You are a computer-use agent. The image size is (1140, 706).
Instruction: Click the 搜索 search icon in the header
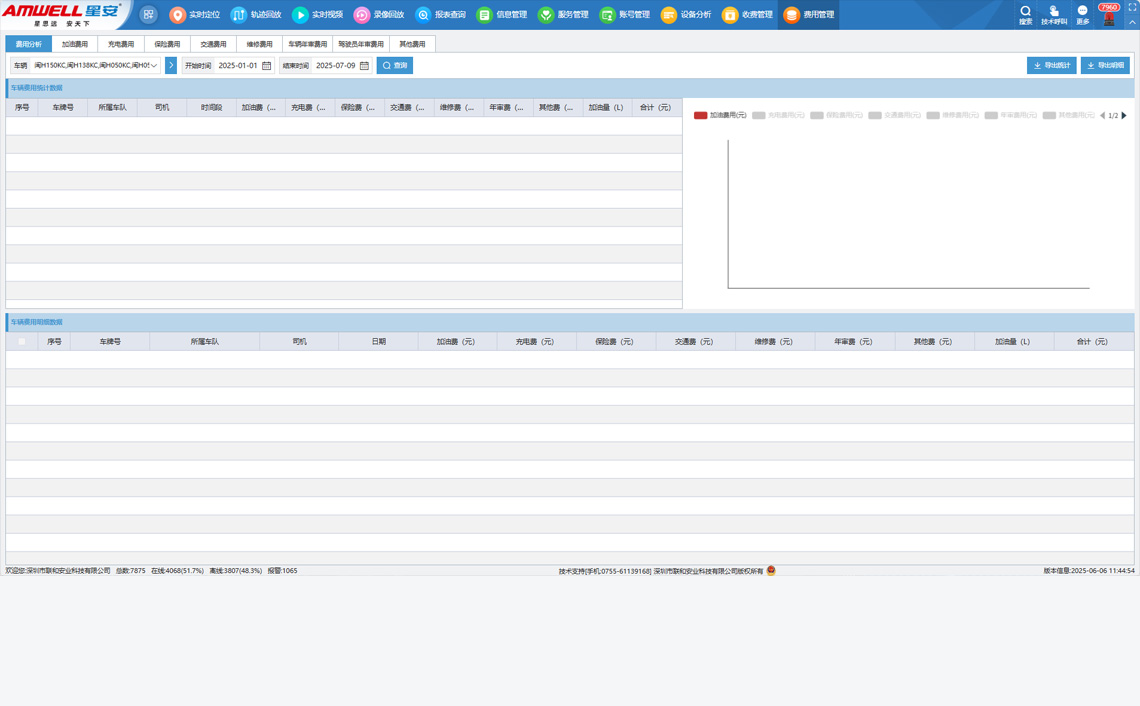click(x=1025, y=14)
